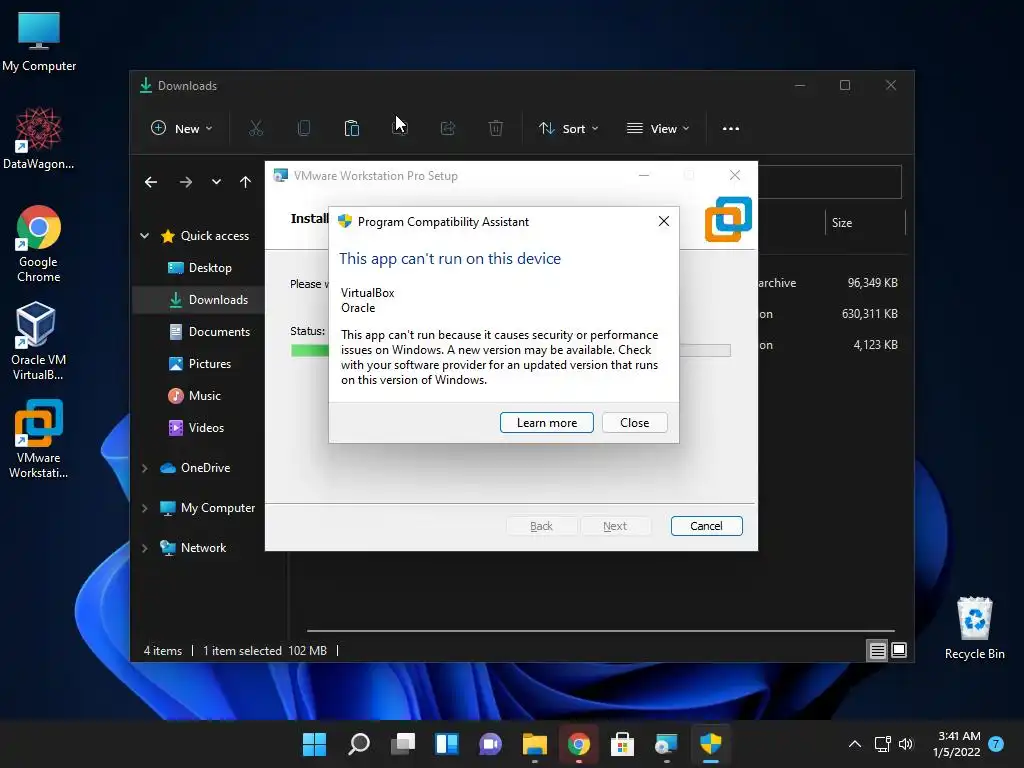1024x768 pixels.
Task: Go forward with the right arrow
Action: (185, 182)
